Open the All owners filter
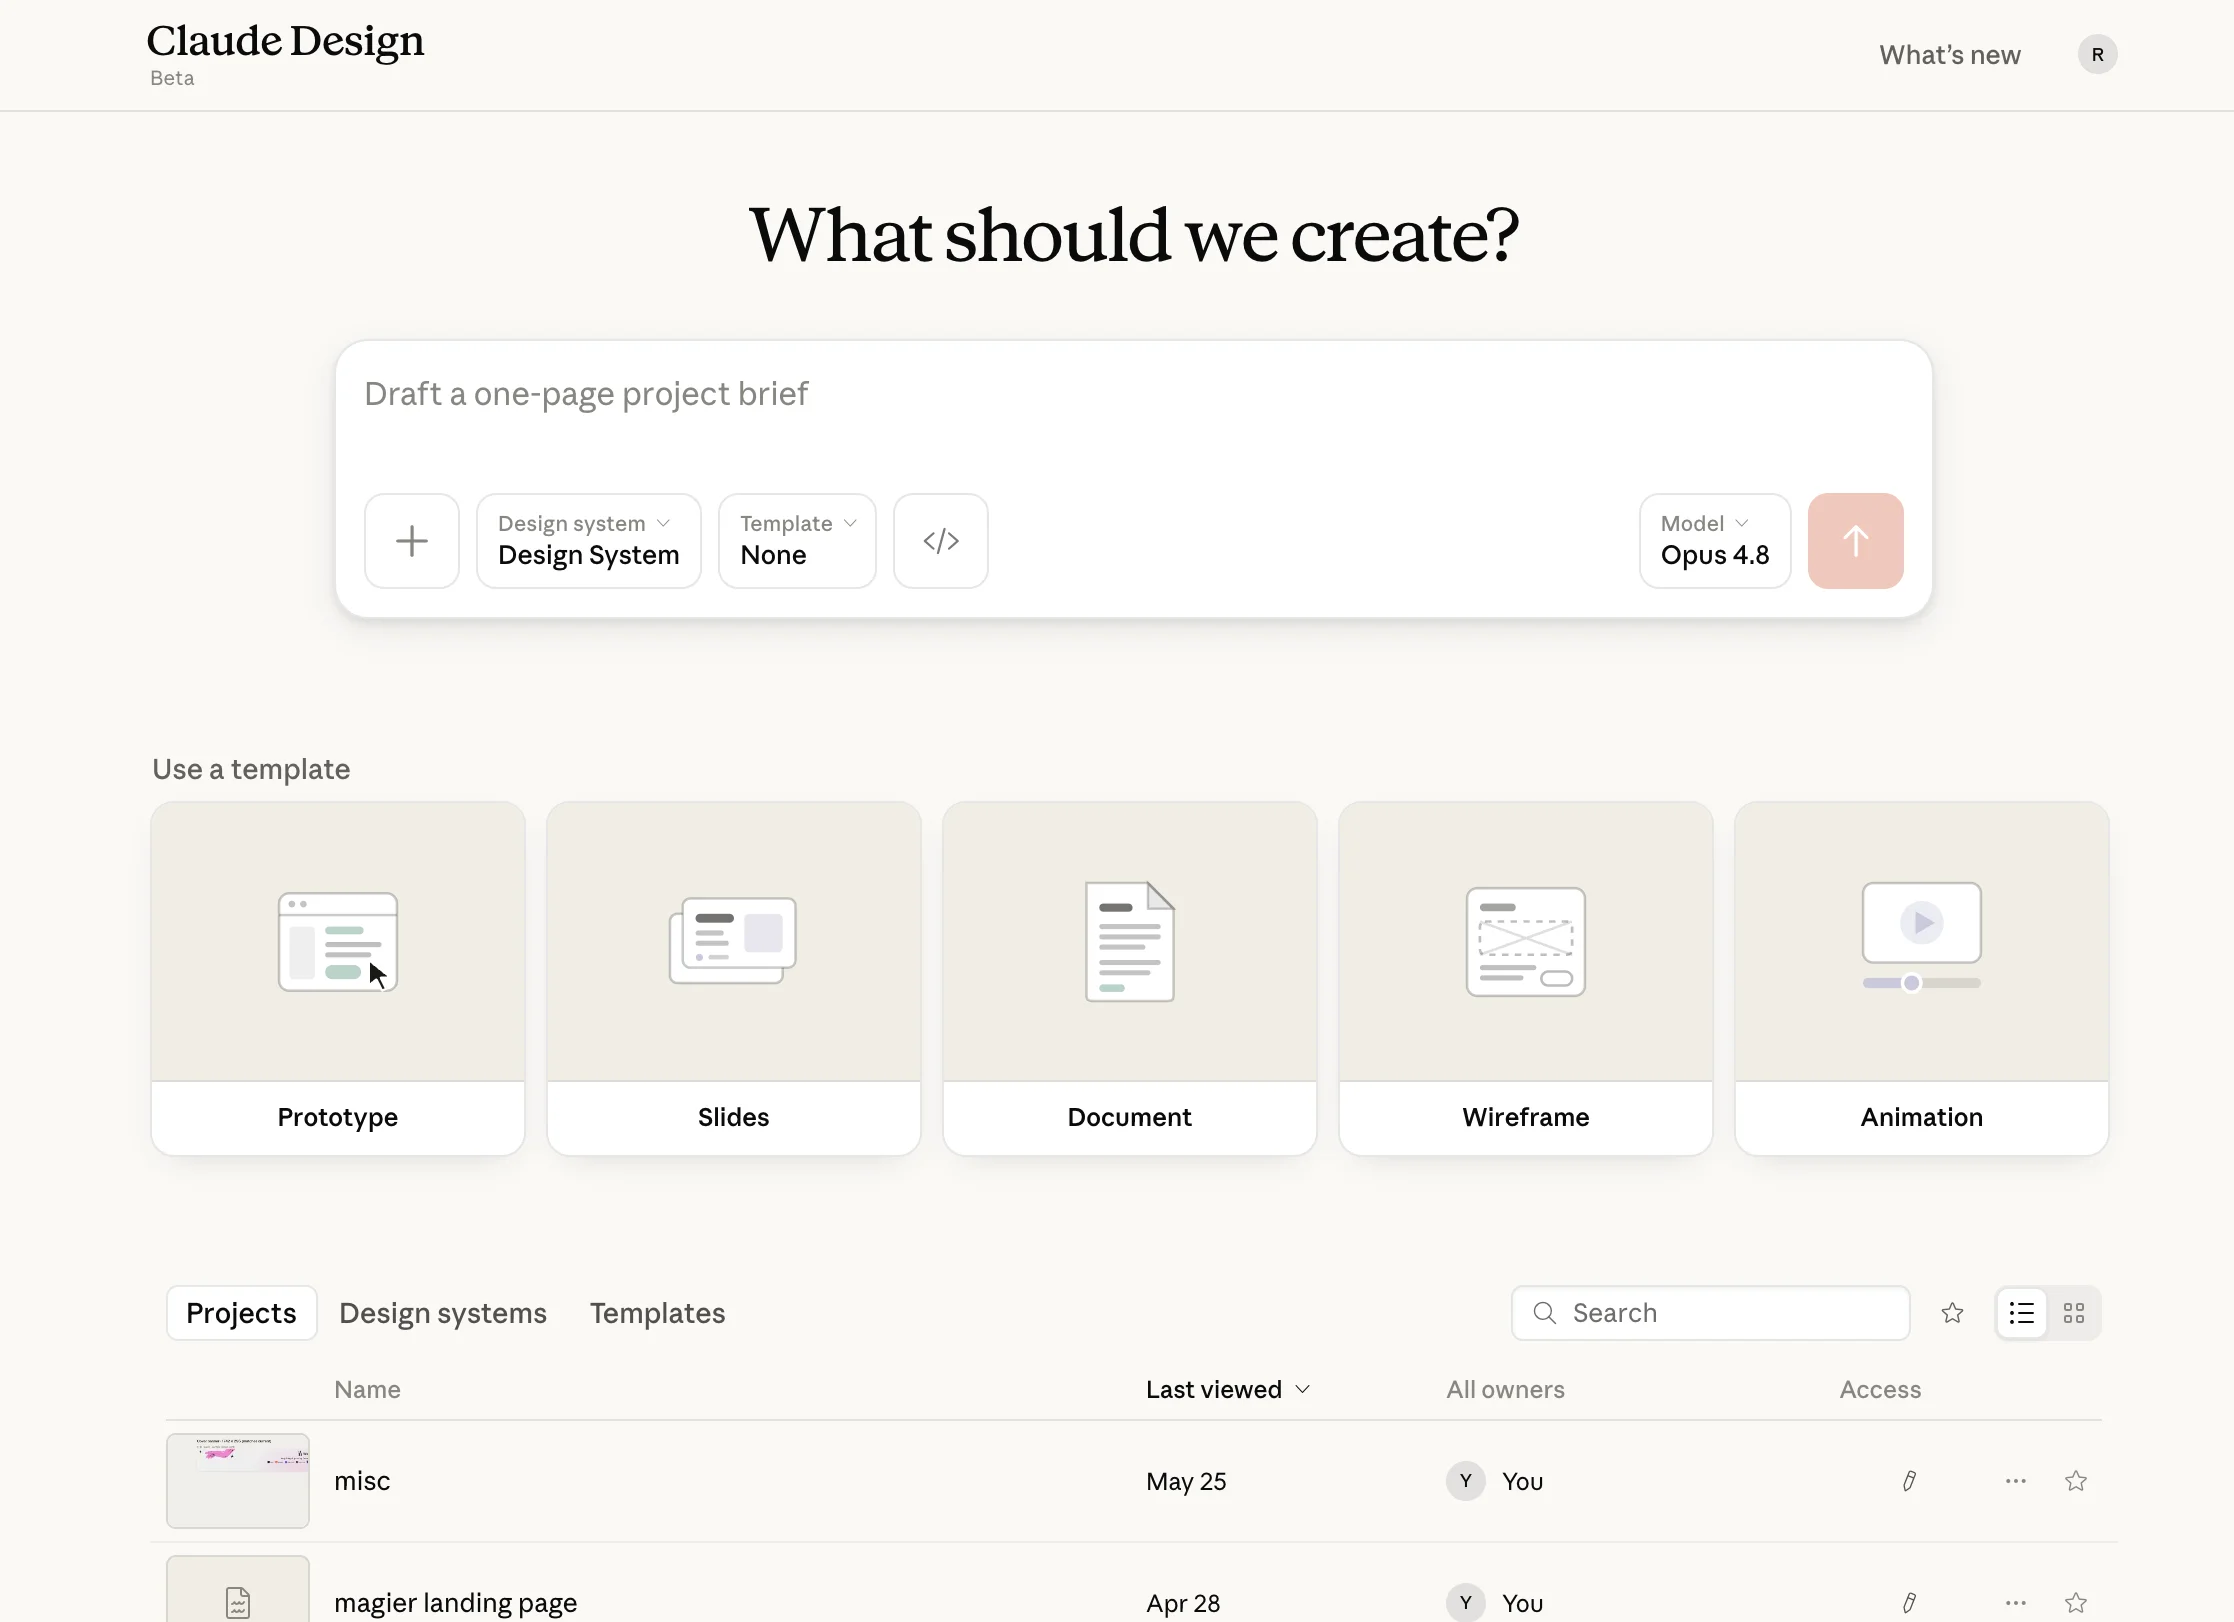This screenshot has width=2234, height=1622. pyautogui.click(x=1505, y=1389)
